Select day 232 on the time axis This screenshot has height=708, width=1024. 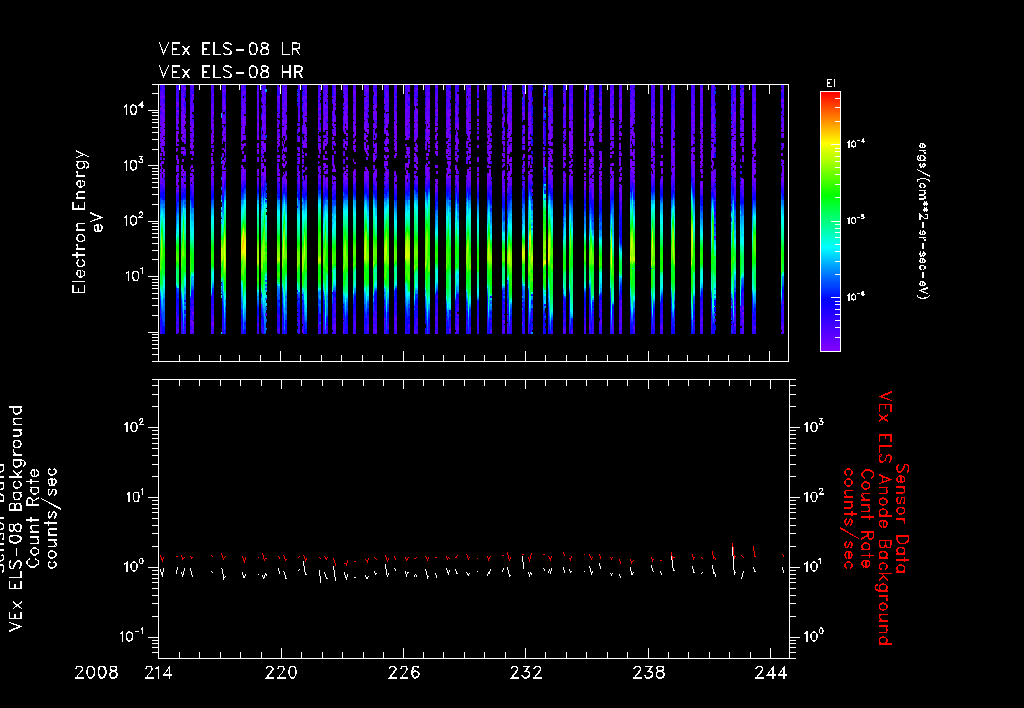click(526, 673)
